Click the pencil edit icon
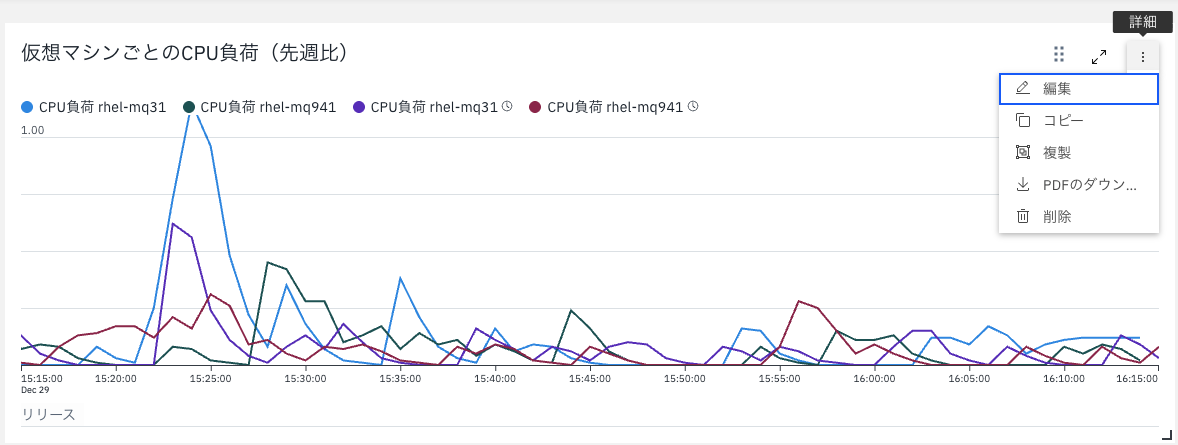Screen dimensions: 1178x445 point(1022,88)
